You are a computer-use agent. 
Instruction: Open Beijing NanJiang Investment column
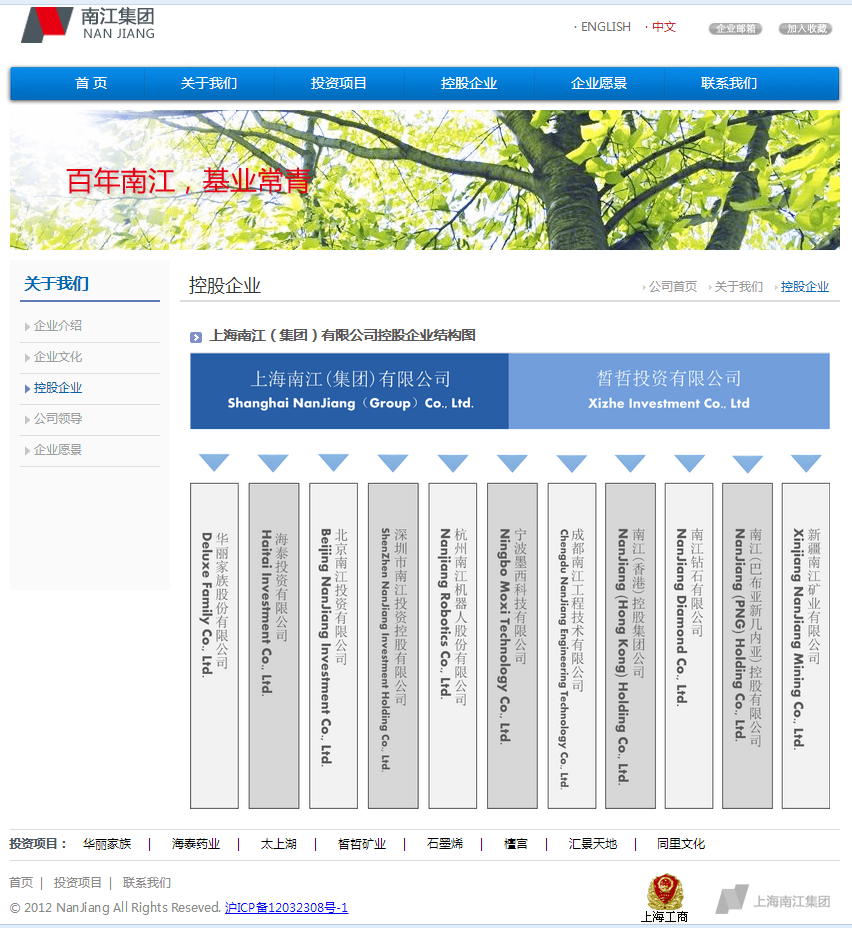334,646
